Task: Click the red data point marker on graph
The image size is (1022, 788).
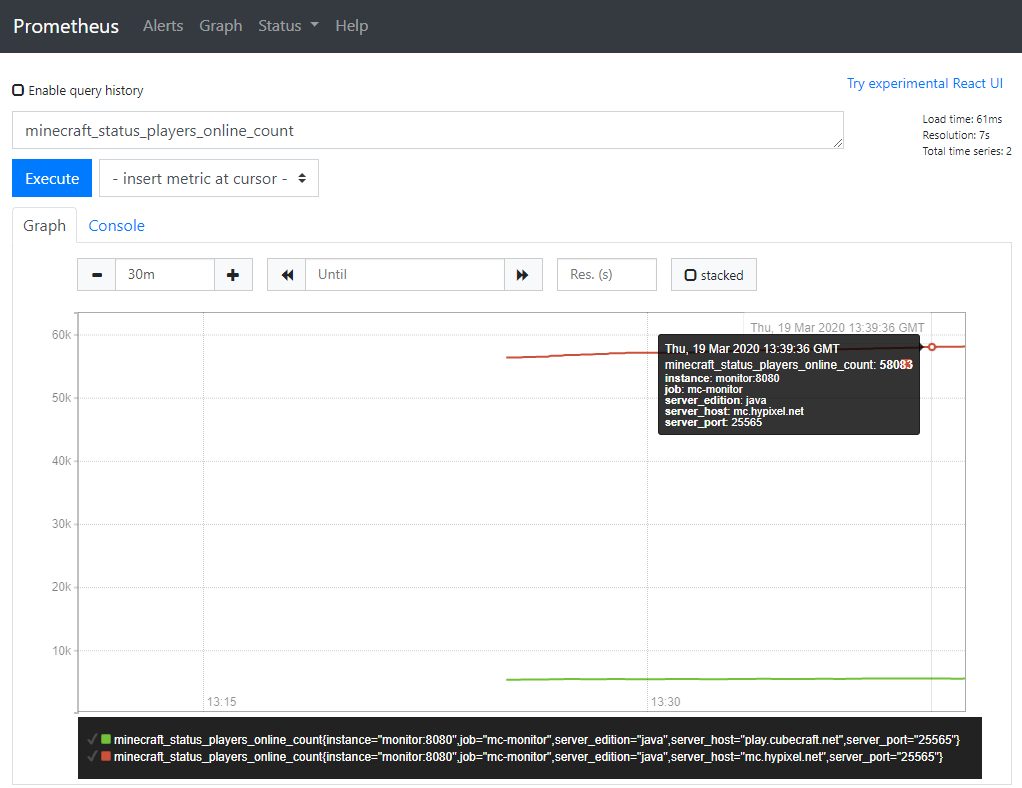Action: pyautogui.click(x=932, y=347)
